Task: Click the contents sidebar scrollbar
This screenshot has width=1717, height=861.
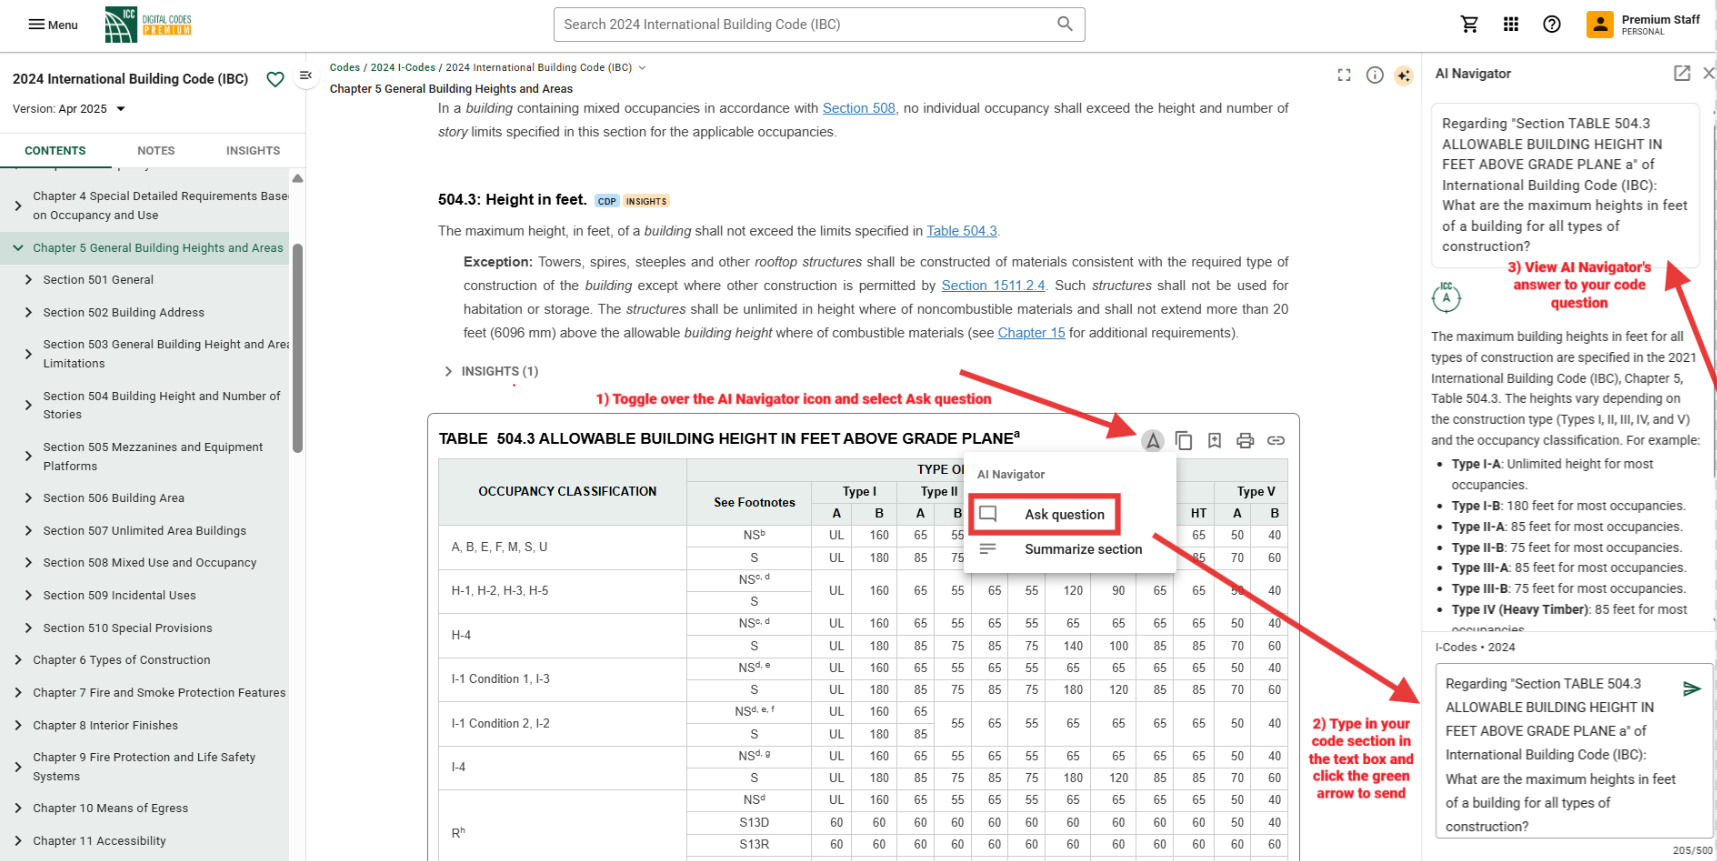Action: (297, 350)
